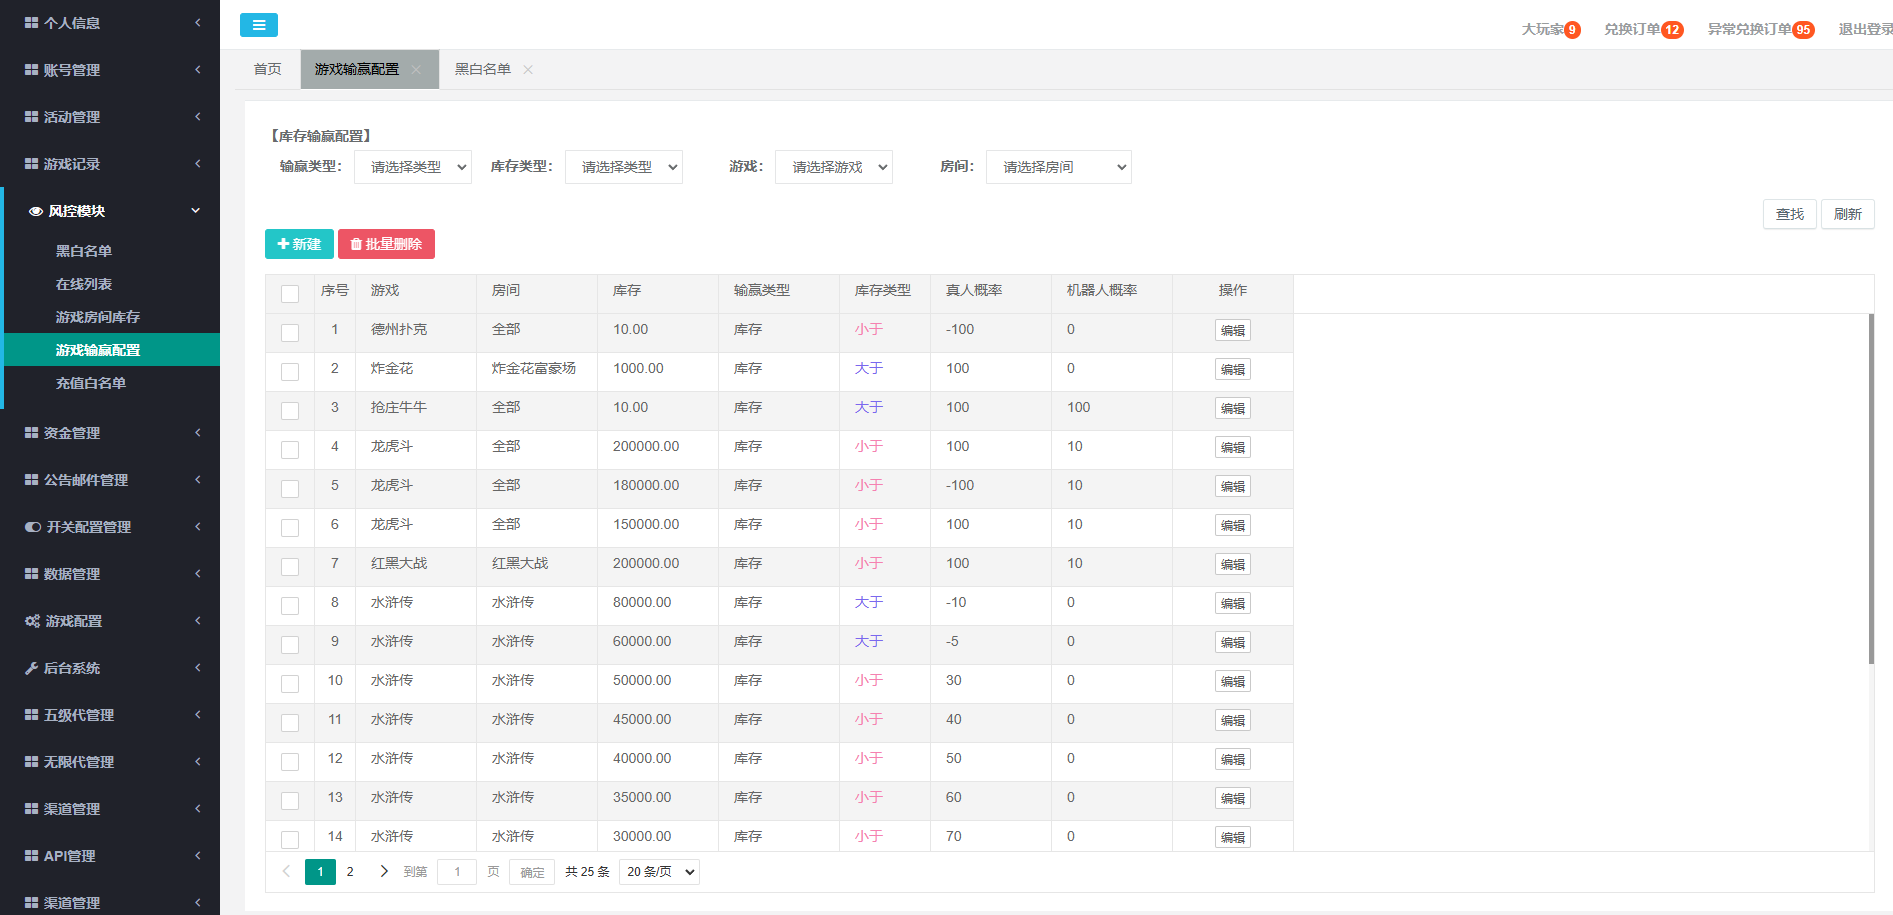1893x915 pixels.
Task: Toggle the select-all checkbox in table header
Action: (x=290, y=293)
